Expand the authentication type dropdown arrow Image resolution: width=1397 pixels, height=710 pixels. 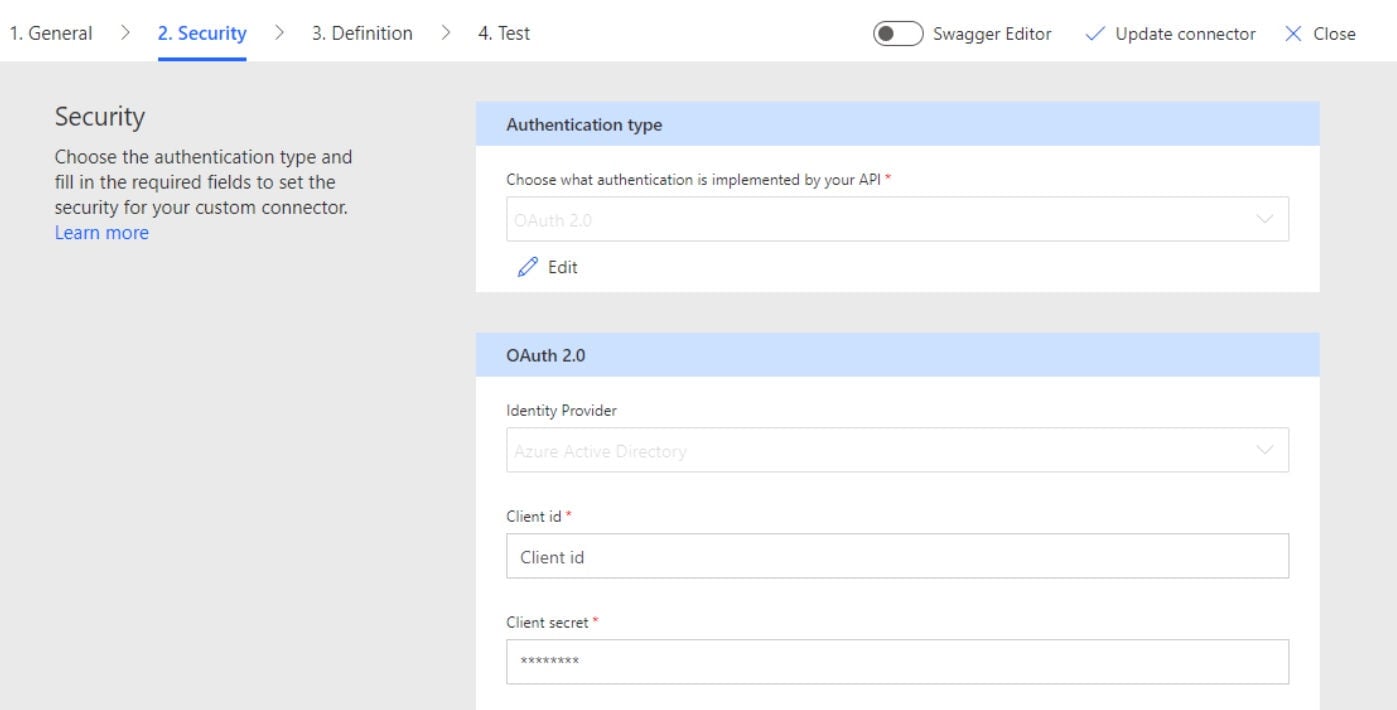[1265, 219]
